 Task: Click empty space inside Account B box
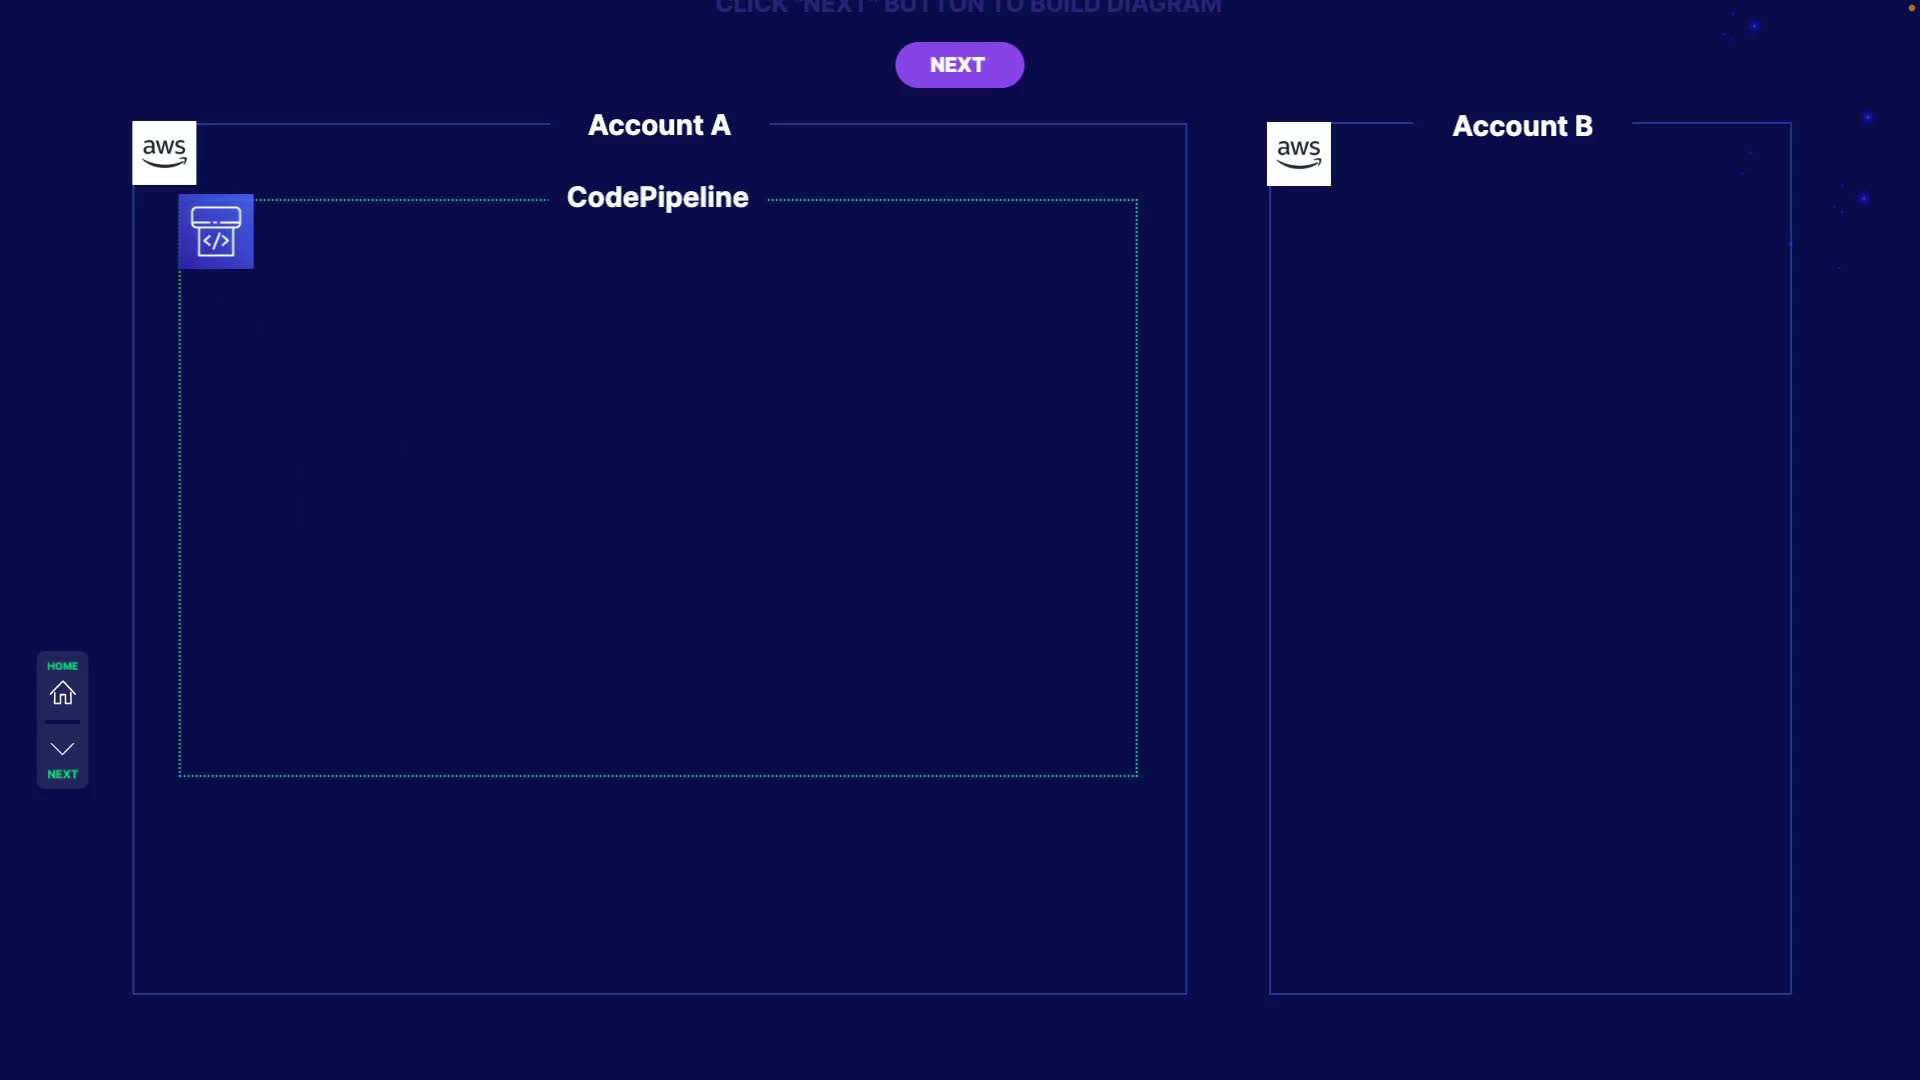tap(1530, 560)
